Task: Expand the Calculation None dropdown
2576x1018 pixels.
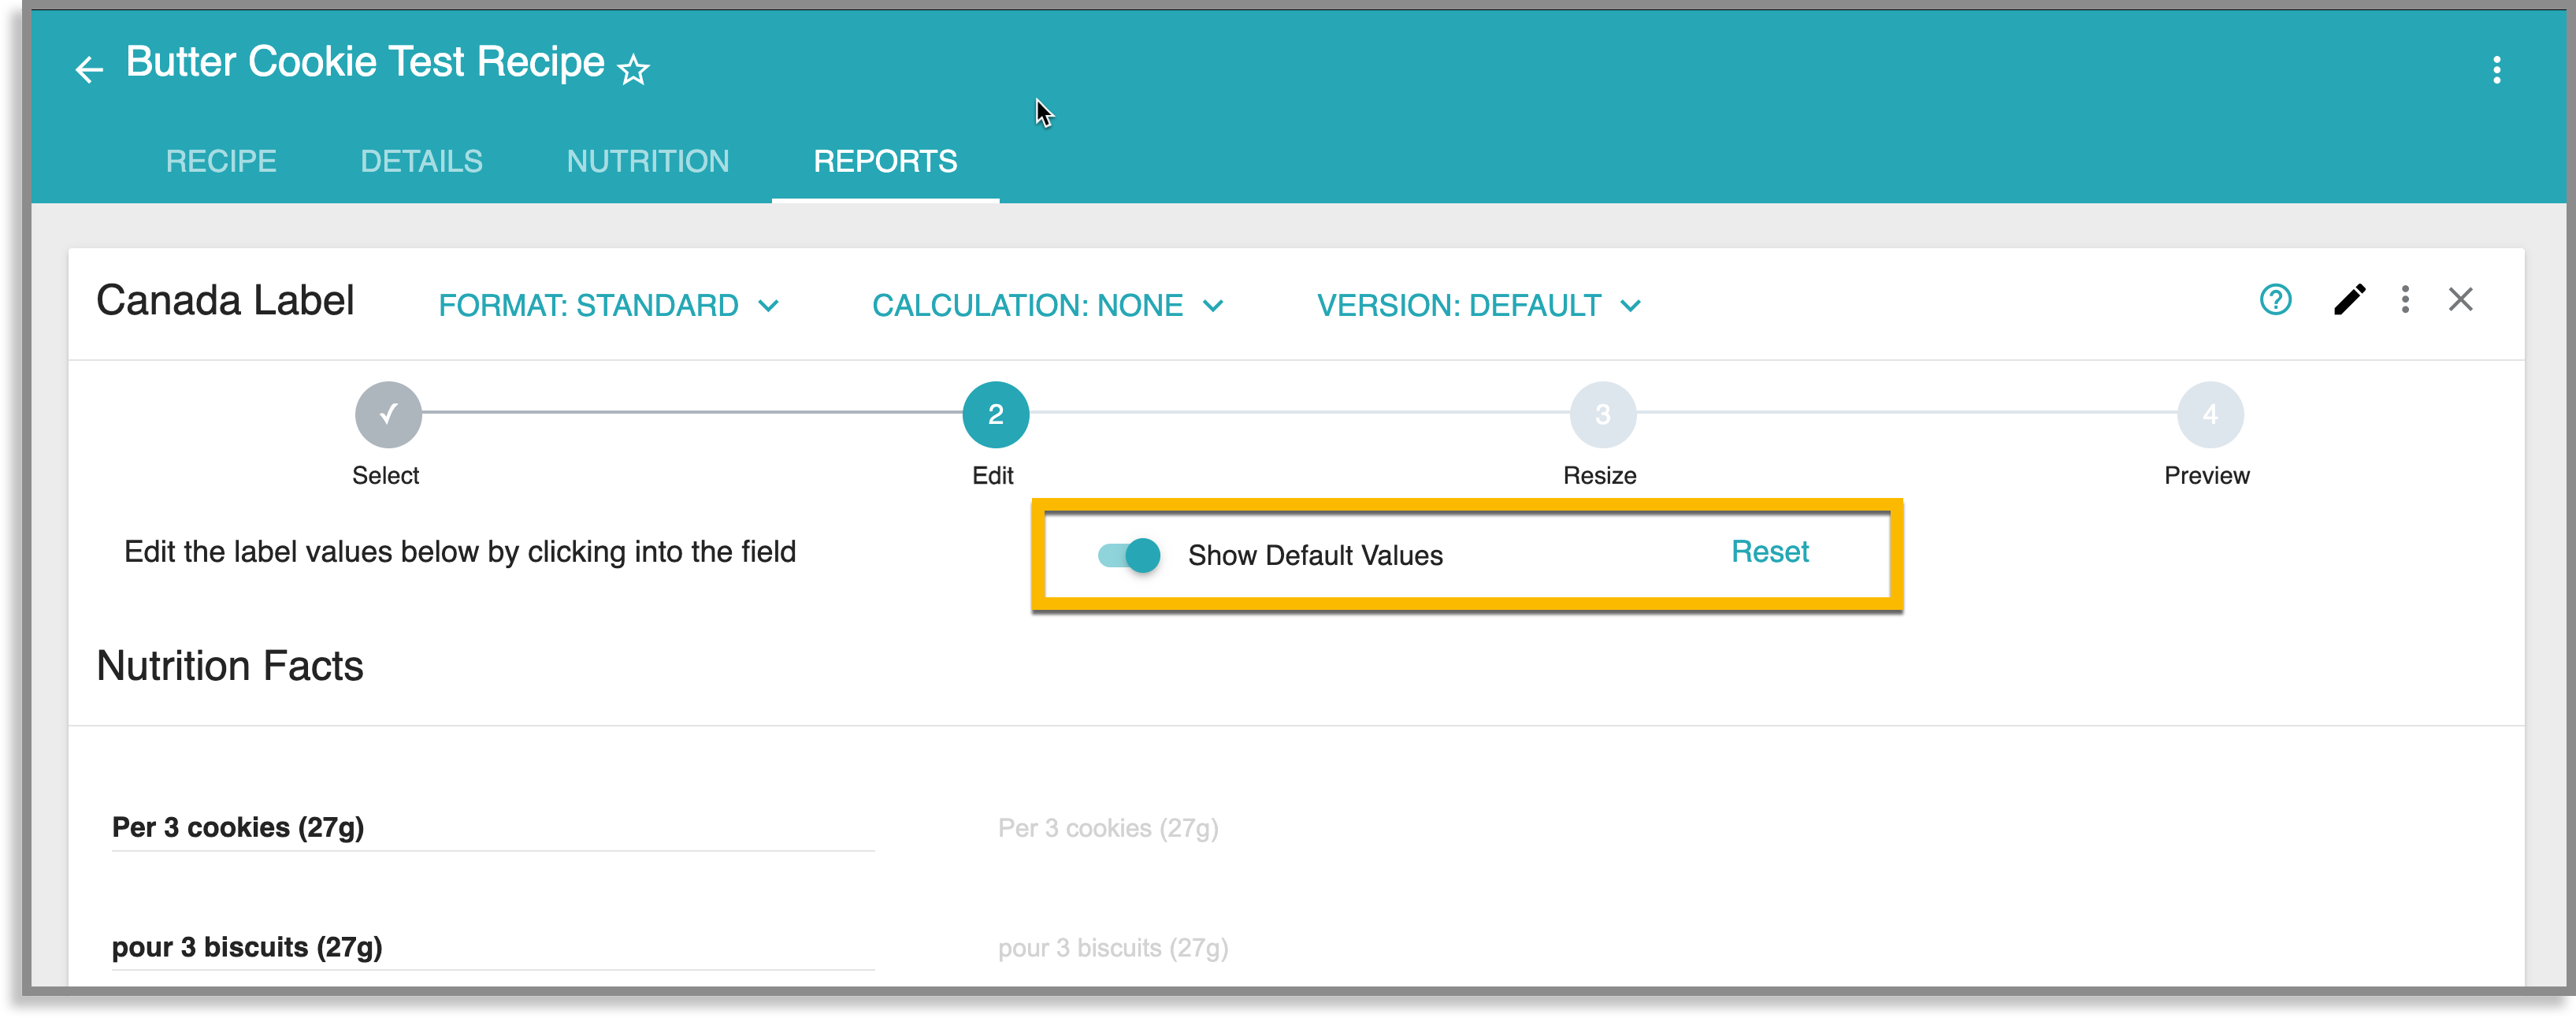Action: click(x=1047, y=305)
